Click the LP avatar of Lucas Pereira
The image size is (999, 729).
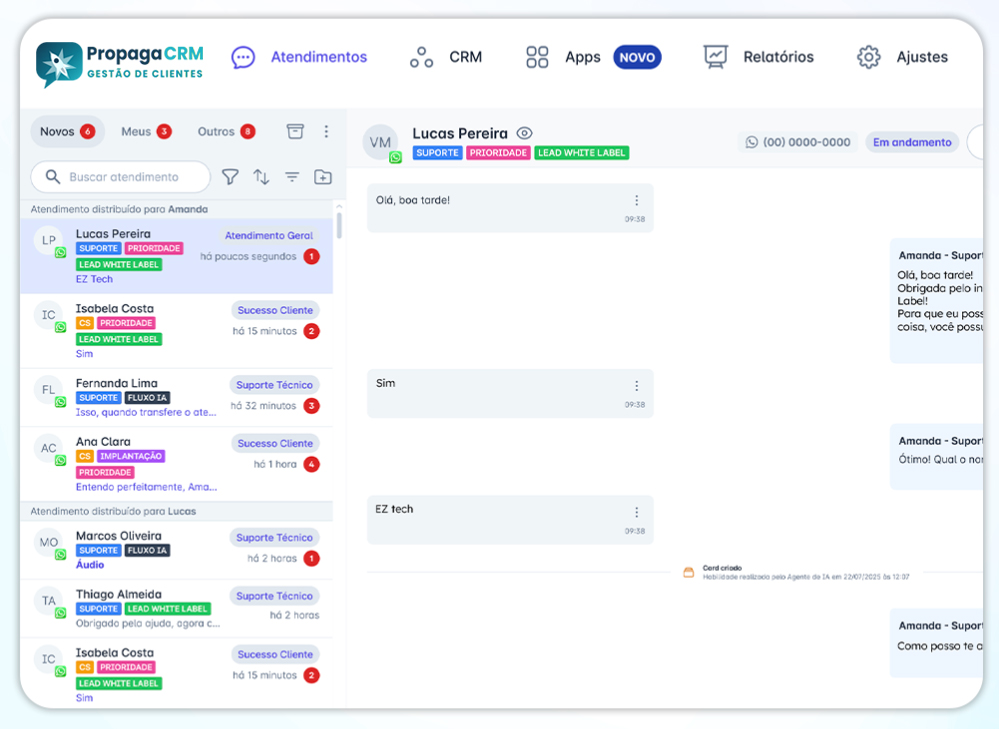[49, 241]
